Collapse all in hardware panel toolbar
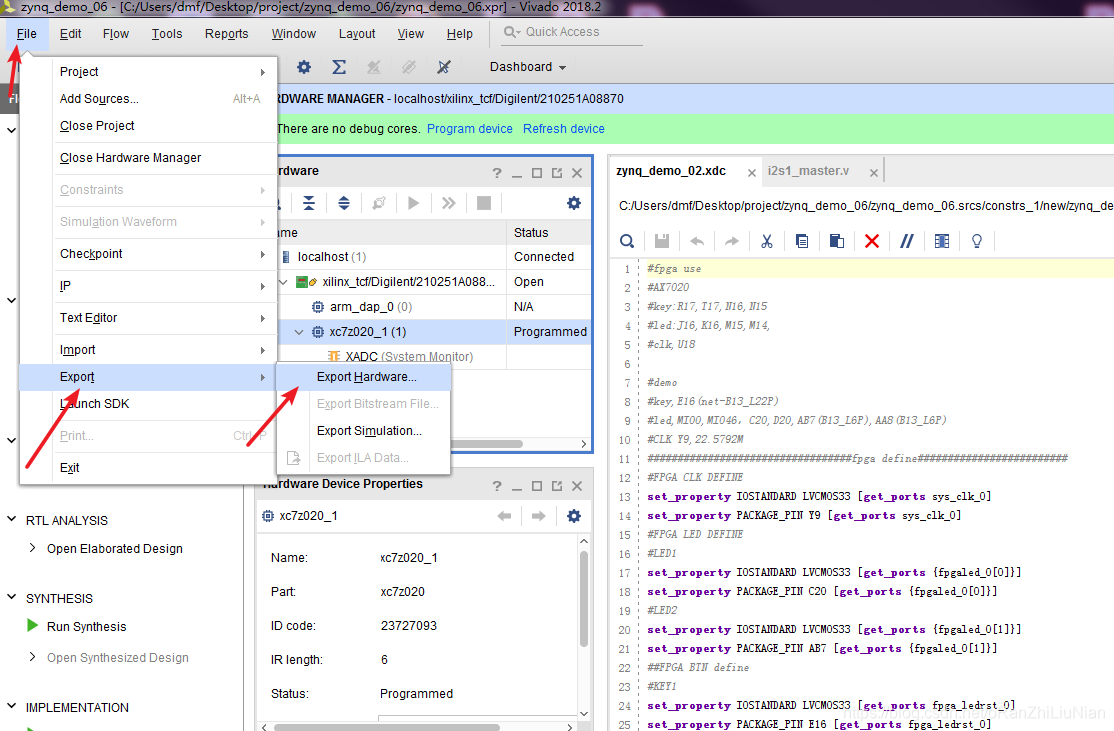Screen dimensions: 1114x731 point(309,203)
